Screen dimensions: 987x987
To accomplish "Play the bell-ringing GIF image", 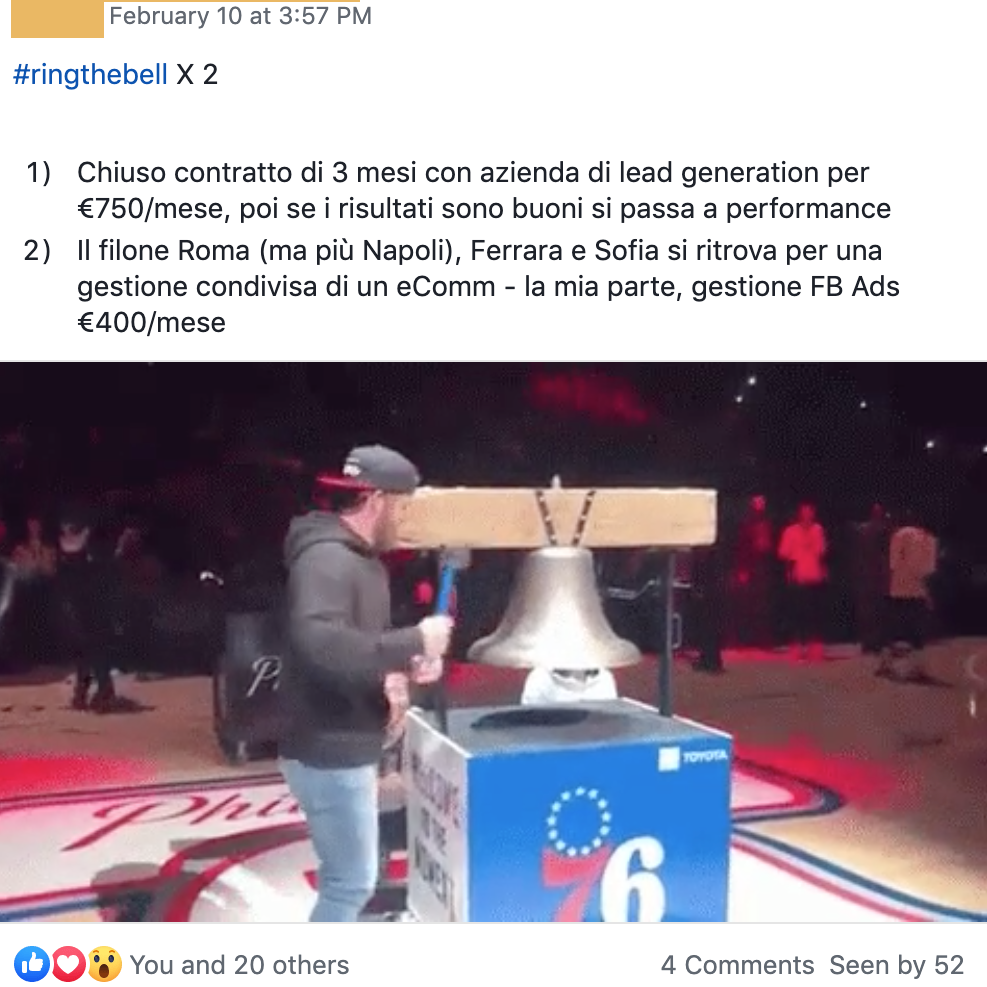I will click(494, 642).
